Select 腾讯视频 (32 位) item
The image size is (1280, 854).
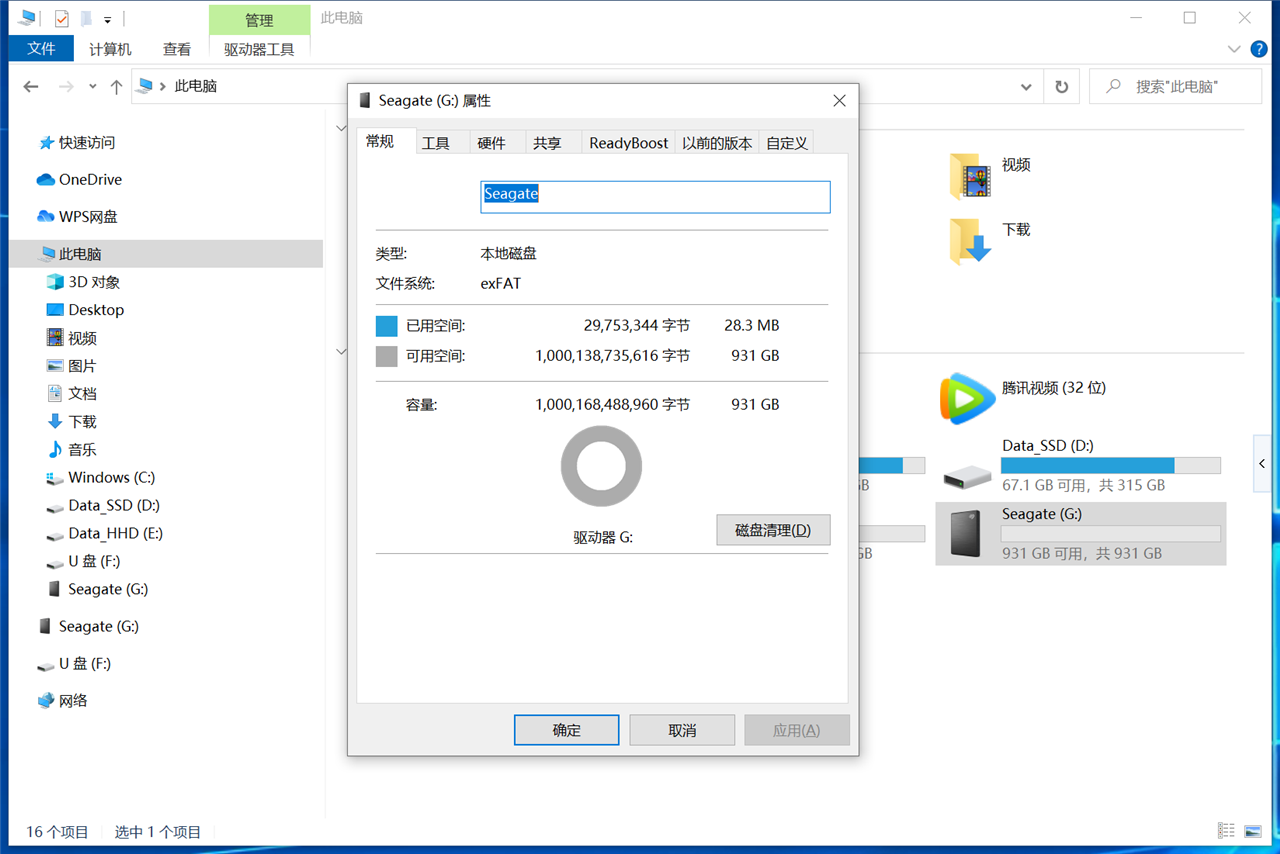coord(1023,397)
